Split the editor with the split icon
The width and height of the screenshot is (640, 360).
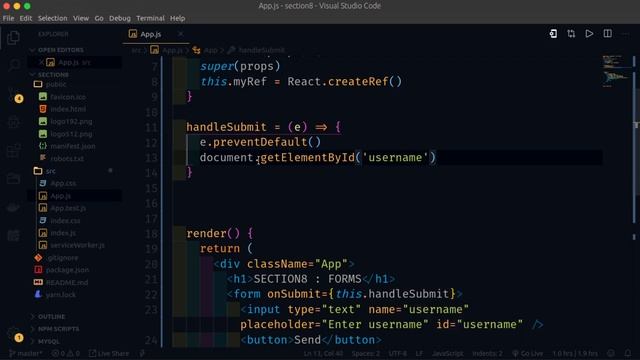click(x=607, y=34)
